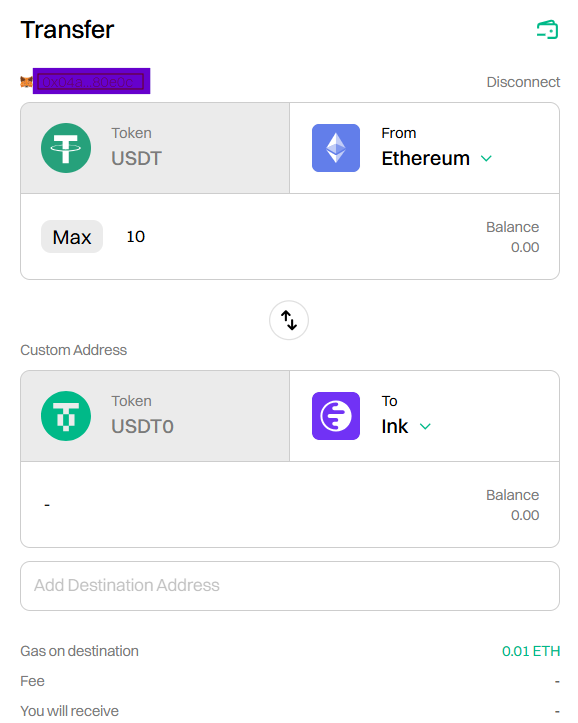Expand the From Ethereum chevron
Image resolution: width=578 pixels, height=723 pixels.
coord(486,159)
